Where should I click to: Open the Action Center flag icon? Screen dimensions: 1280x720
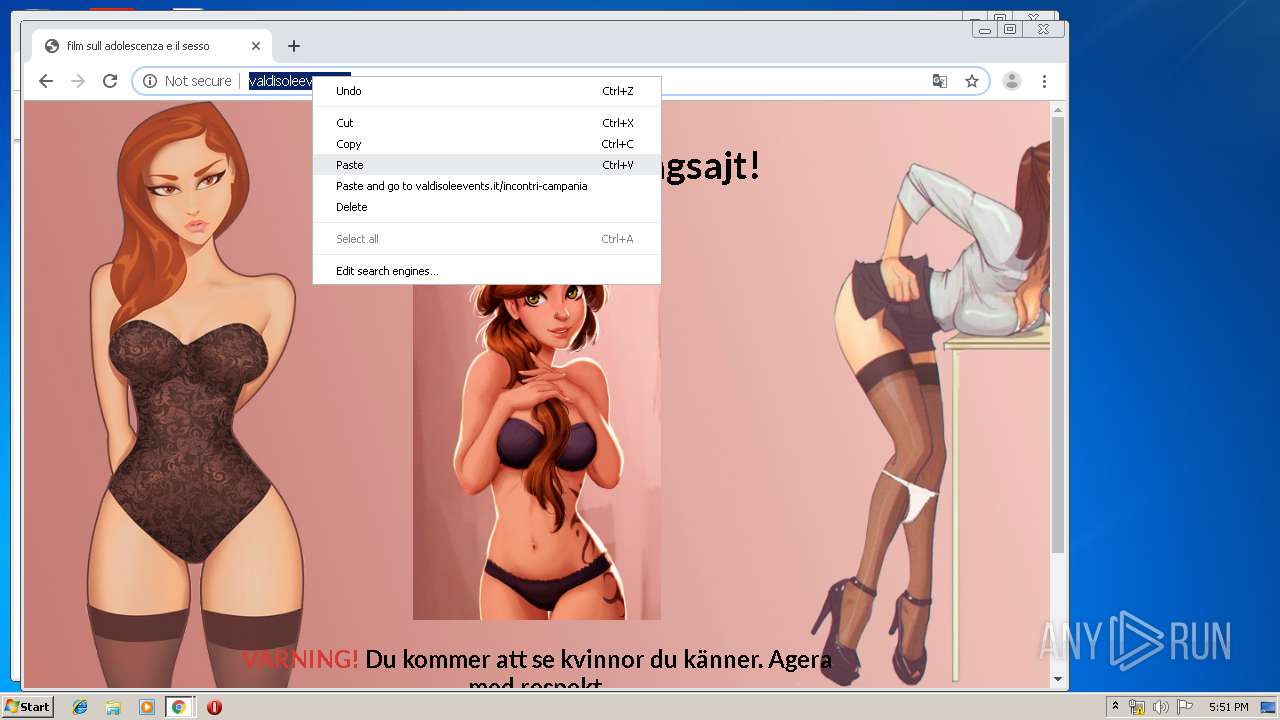pyautogui.click(x=1185, y=707)
